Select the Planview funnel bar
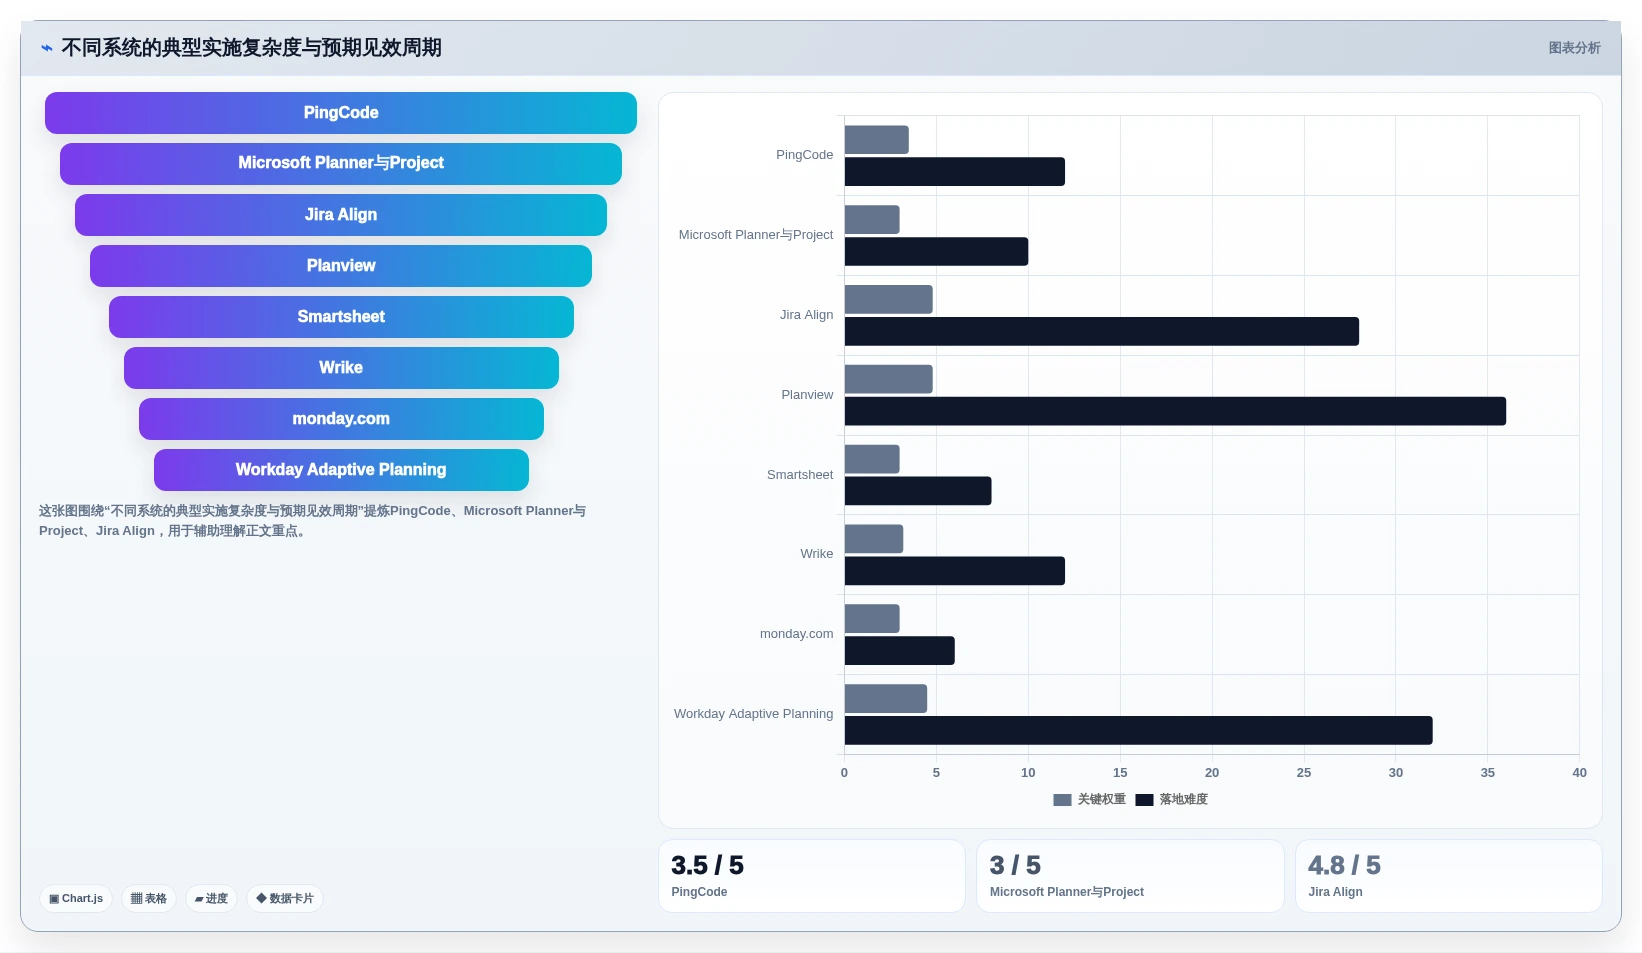Viewport: 1642px width, 953px height. point(341,266)
